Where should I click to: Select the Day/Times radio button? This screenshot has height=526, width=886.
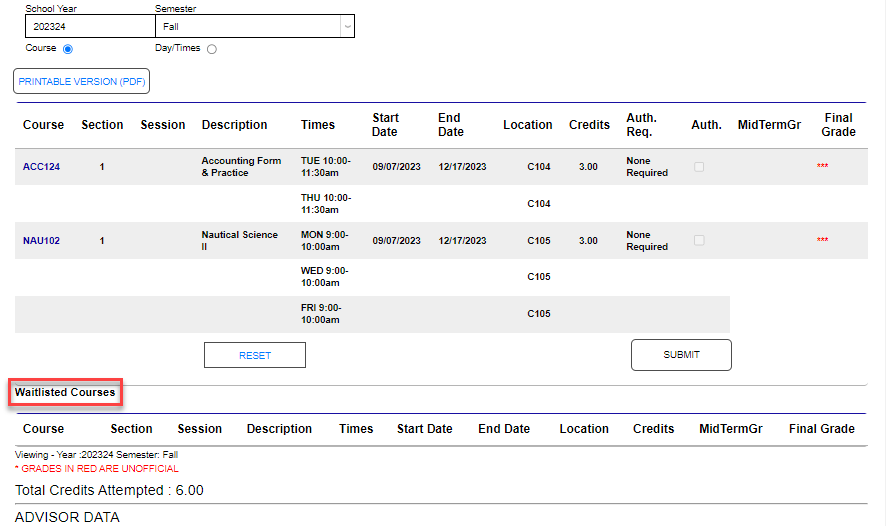pyautogui.click(x=212, y=49)
